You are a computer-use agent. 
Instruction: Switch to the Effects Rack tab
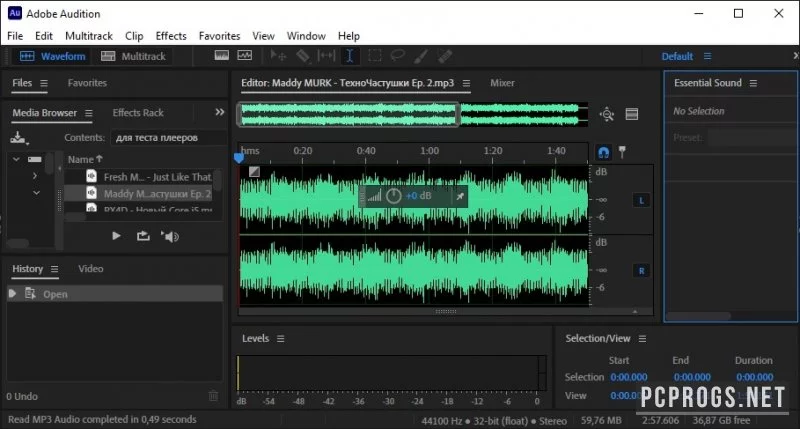pyautogui.click(x=138, y=113)
